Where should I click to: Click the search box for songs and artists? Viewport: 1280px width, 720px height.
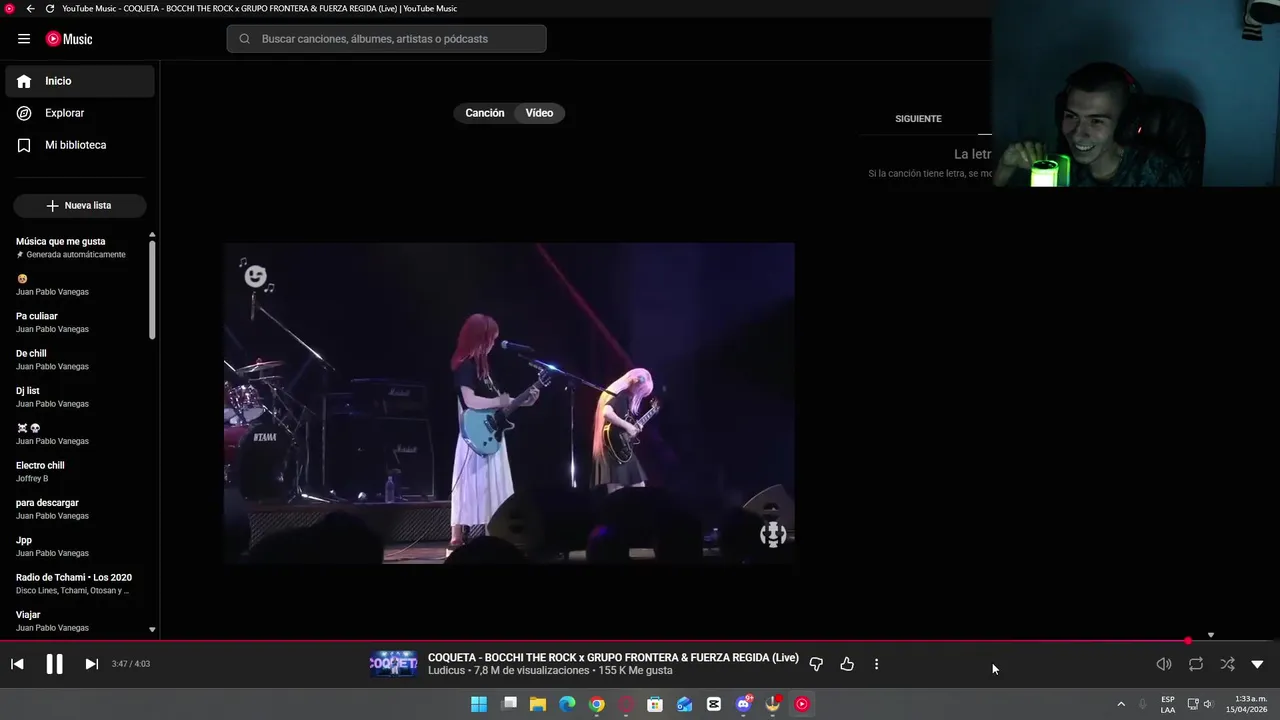pos(386,39)
